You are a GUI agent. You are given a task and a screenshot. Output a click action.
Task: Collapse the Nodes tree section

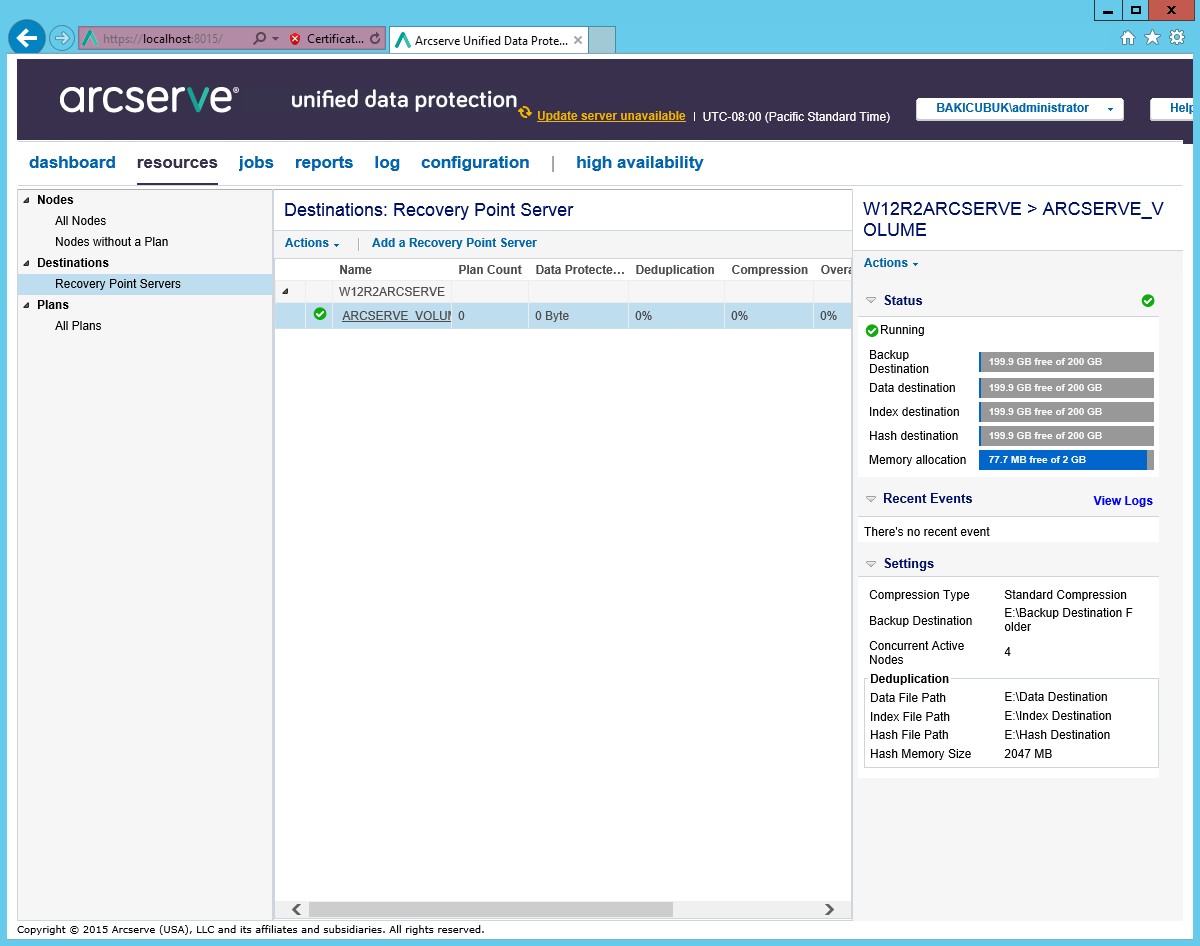(x=27, y=200)
